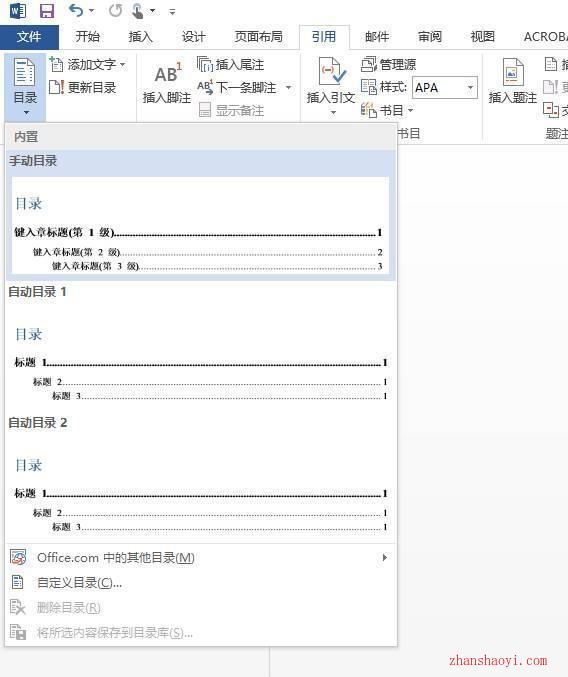This screenshot has width=568, height=677.
Task: Click the Update Table of Contents icon
Action: (x=57, y=88)
